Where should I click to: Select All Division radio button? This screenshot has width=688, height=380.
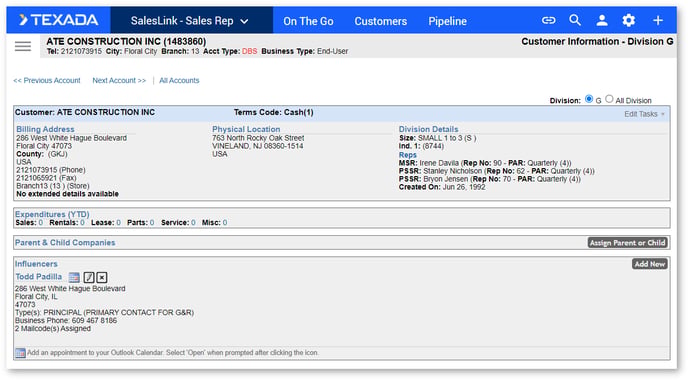pyautogui.click(x=609, y=99)
